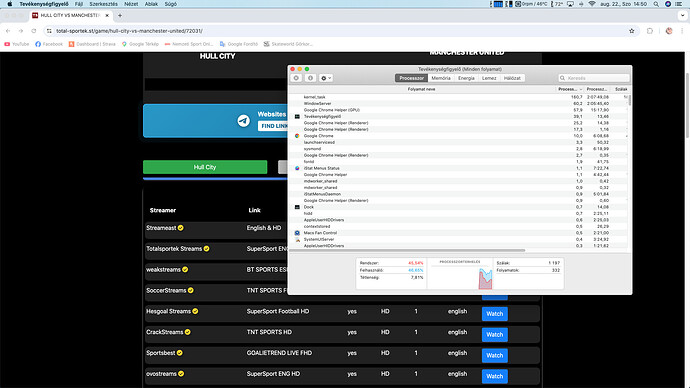This screenshot has height=388, width=690.
Task: Select the fontd process row
Action: [458, 161]
